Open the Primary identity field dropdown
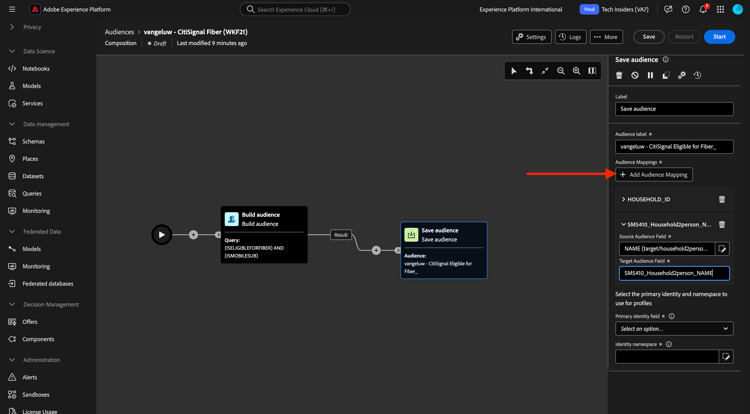 tap(674, 328)
